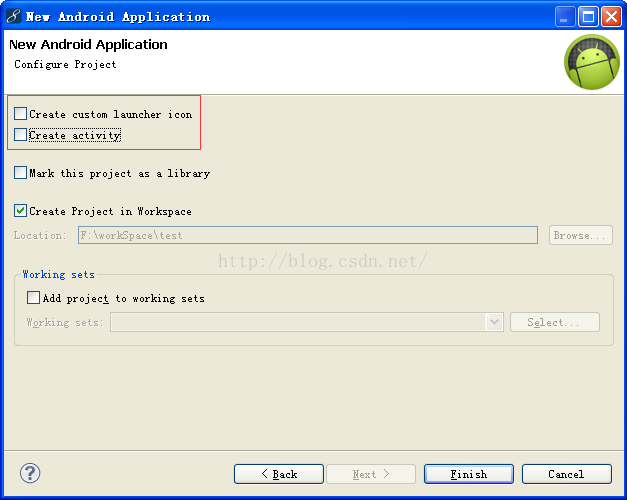Click the title bar application icon
This screenshot has width=627, height=500.
click(x=13, y=16)
